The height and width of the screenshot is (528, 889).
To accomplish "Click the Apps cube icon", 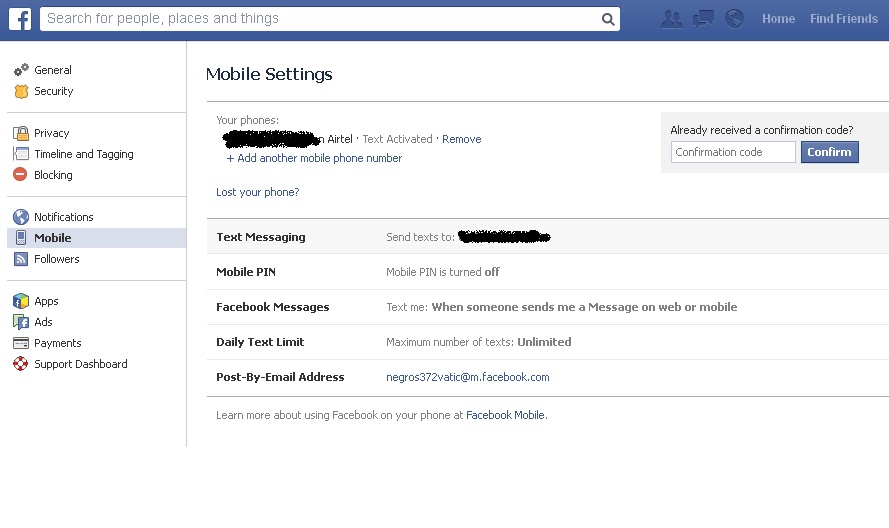I will (x=21, y=301).
